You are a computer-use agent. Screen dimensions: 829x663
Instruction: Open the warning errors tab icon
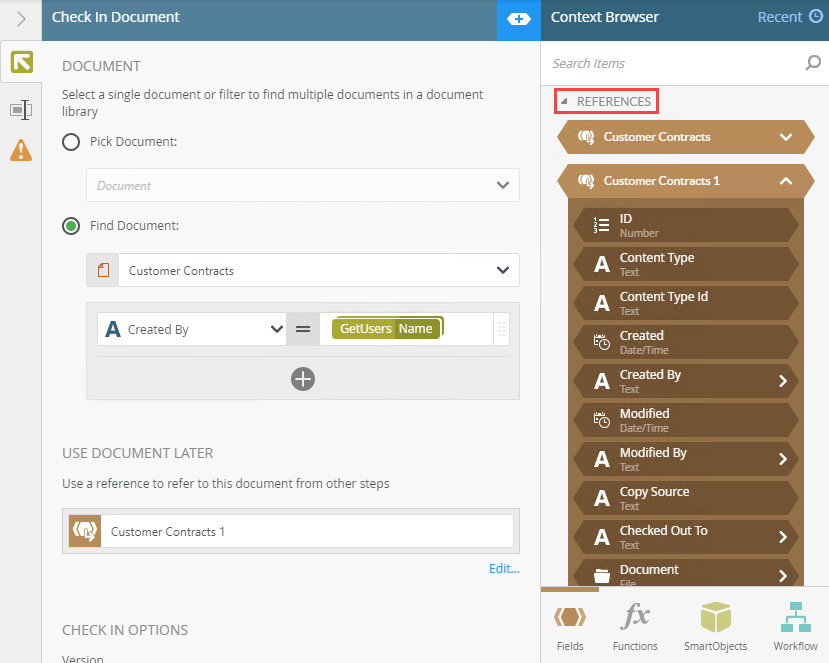click(21, 150)
